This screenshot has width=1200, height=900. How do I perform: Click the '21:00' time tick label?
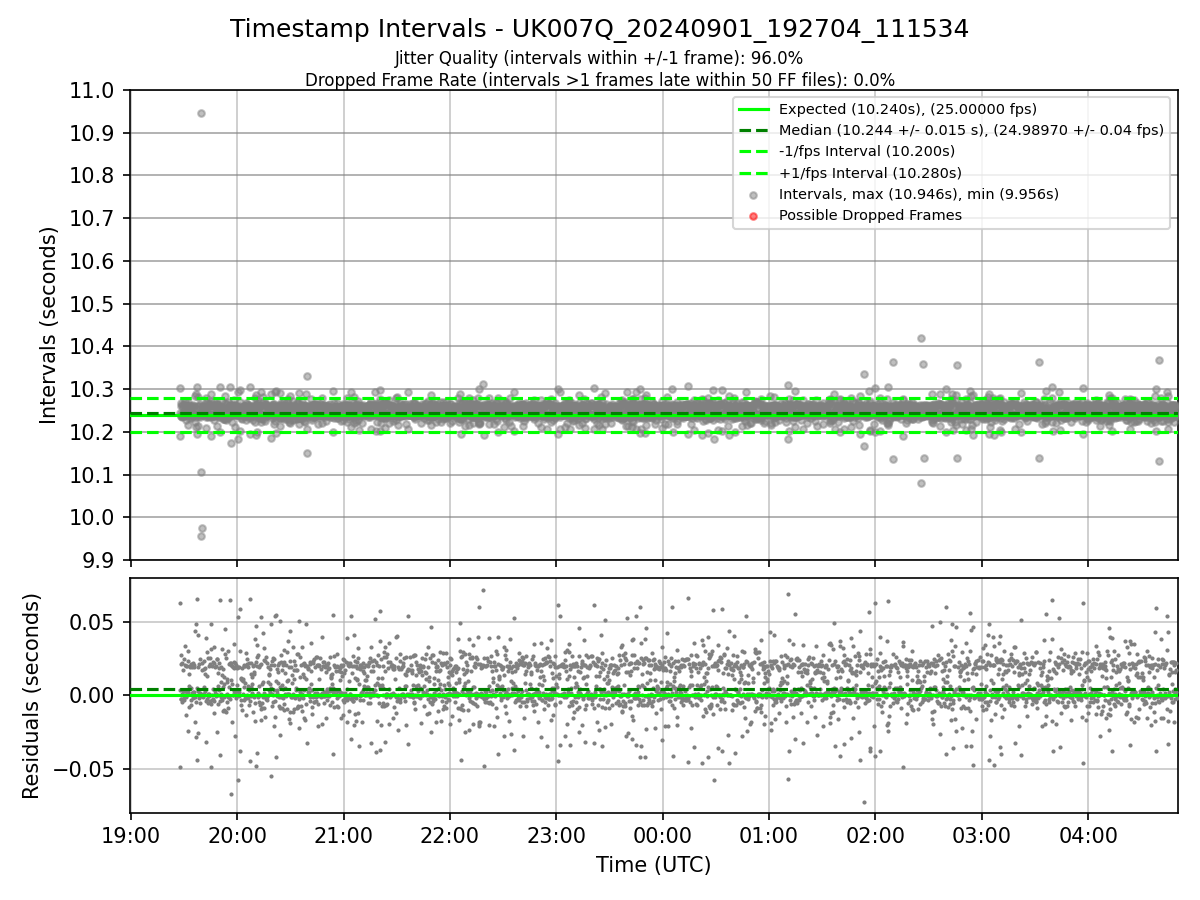[x=343, y=835]
